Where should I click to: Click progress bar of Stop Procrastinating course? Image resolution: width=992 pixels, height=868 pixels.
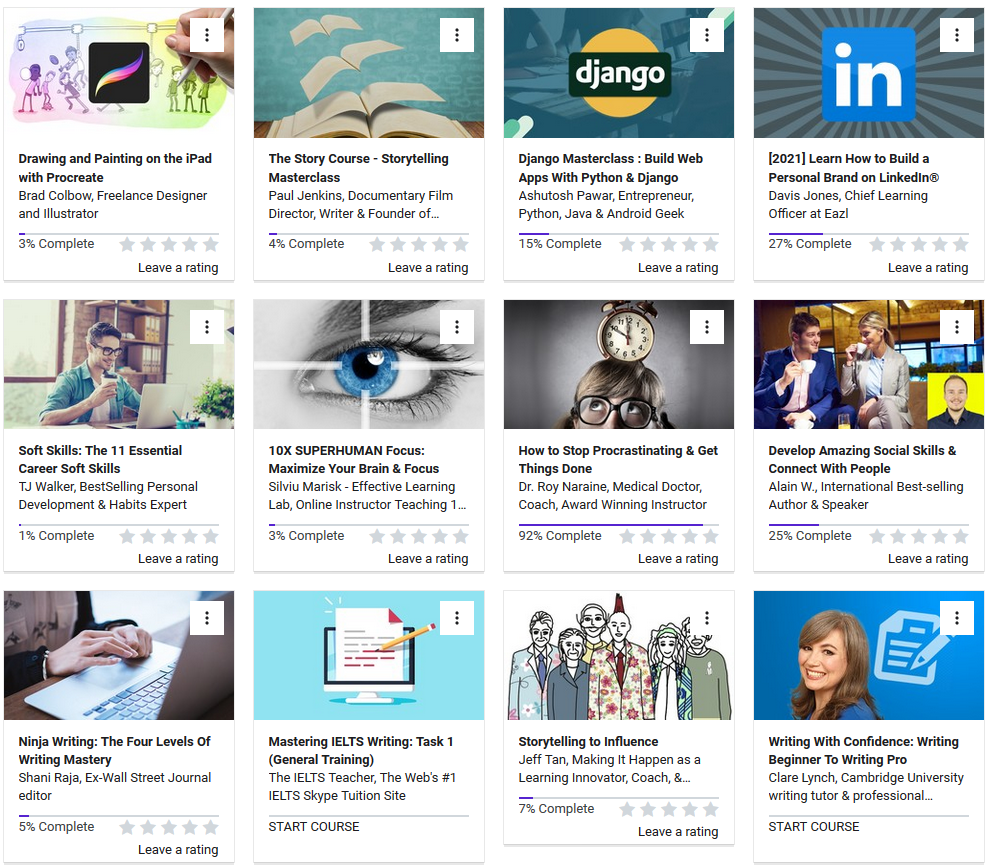(x=619, y=524)
